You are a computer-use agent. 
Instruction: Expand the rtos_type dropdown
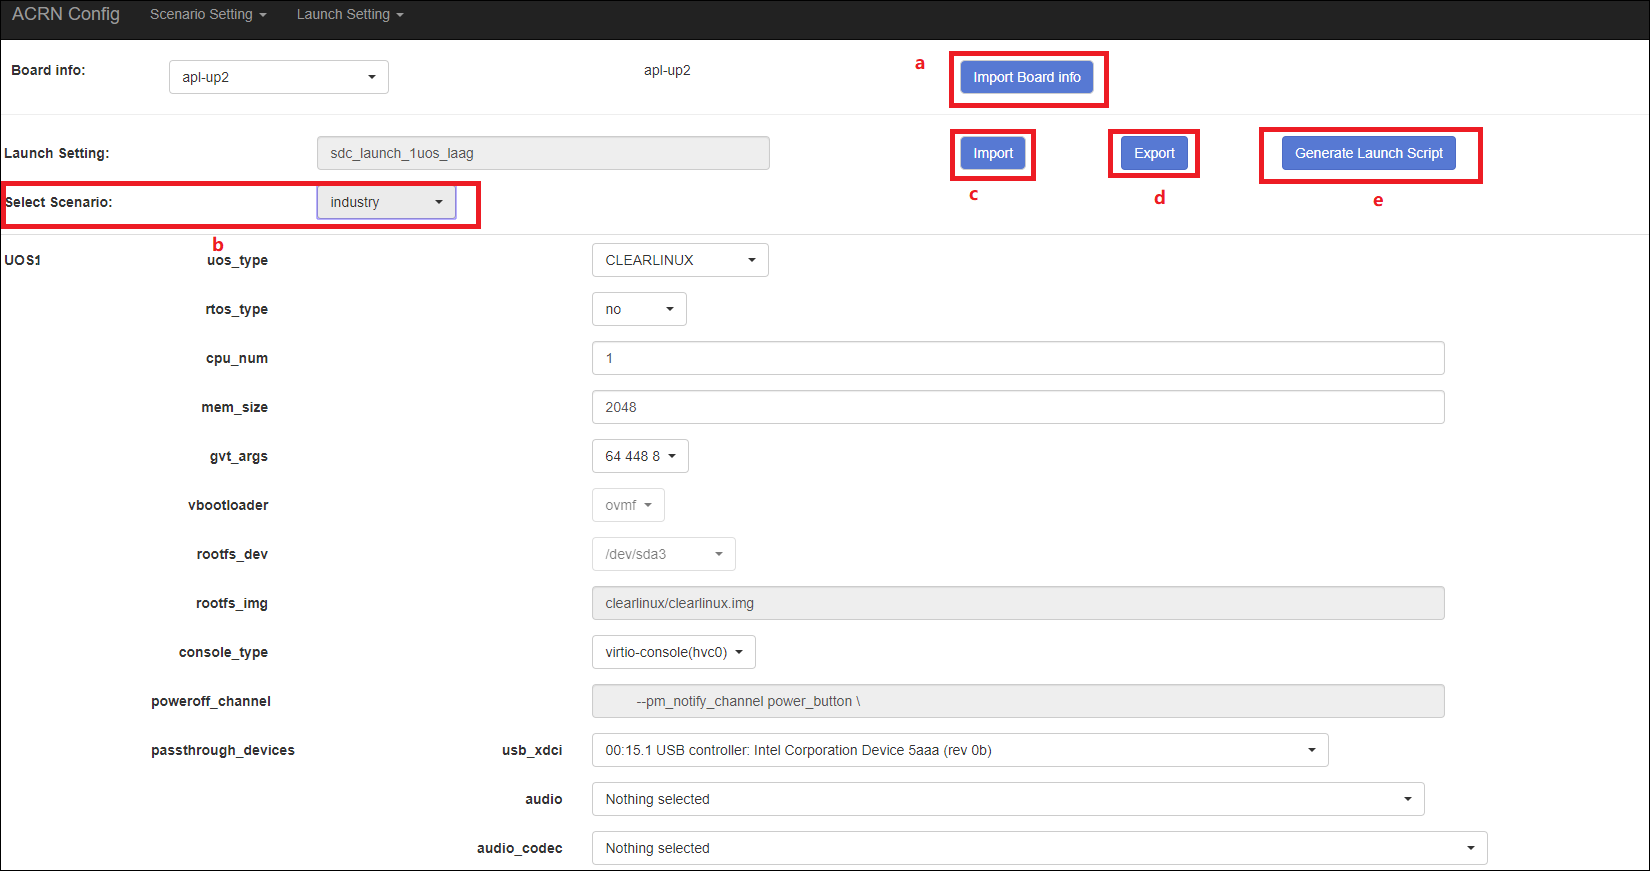point(638,309)
